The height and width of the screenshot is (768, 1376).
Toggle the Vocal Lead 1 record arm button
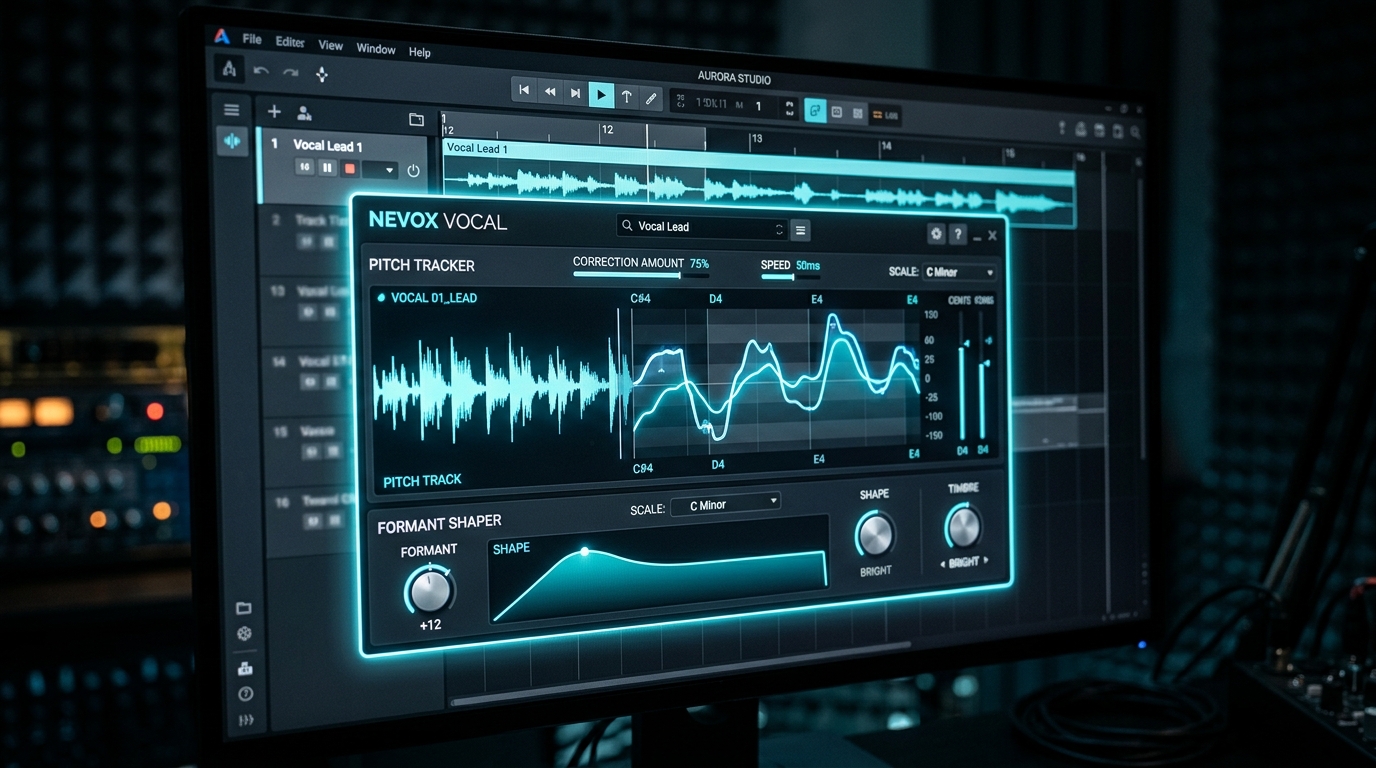[350, 169]
